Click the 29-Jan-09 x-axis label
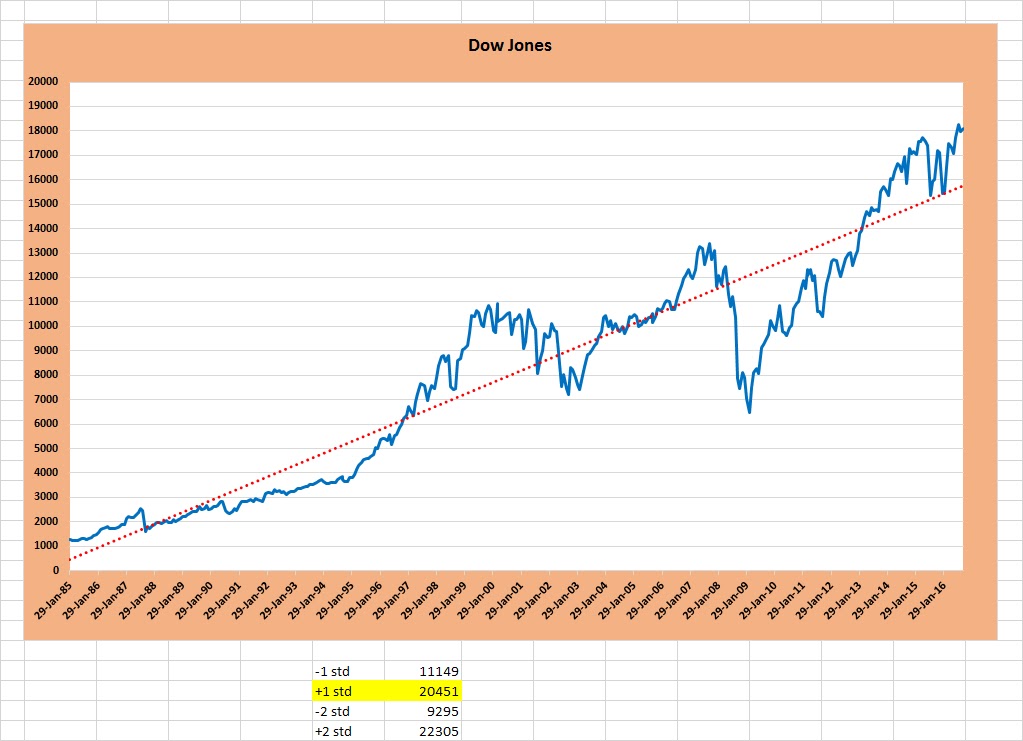Image resolution: width=1023 pixels, height=741 pixels. 730,599
